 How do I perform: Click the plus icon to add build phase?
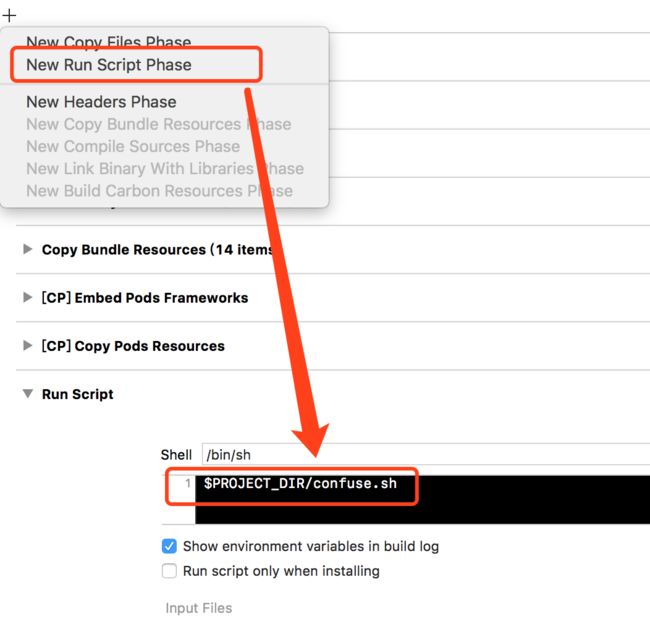pyautogui.click(x=9, y=16)
